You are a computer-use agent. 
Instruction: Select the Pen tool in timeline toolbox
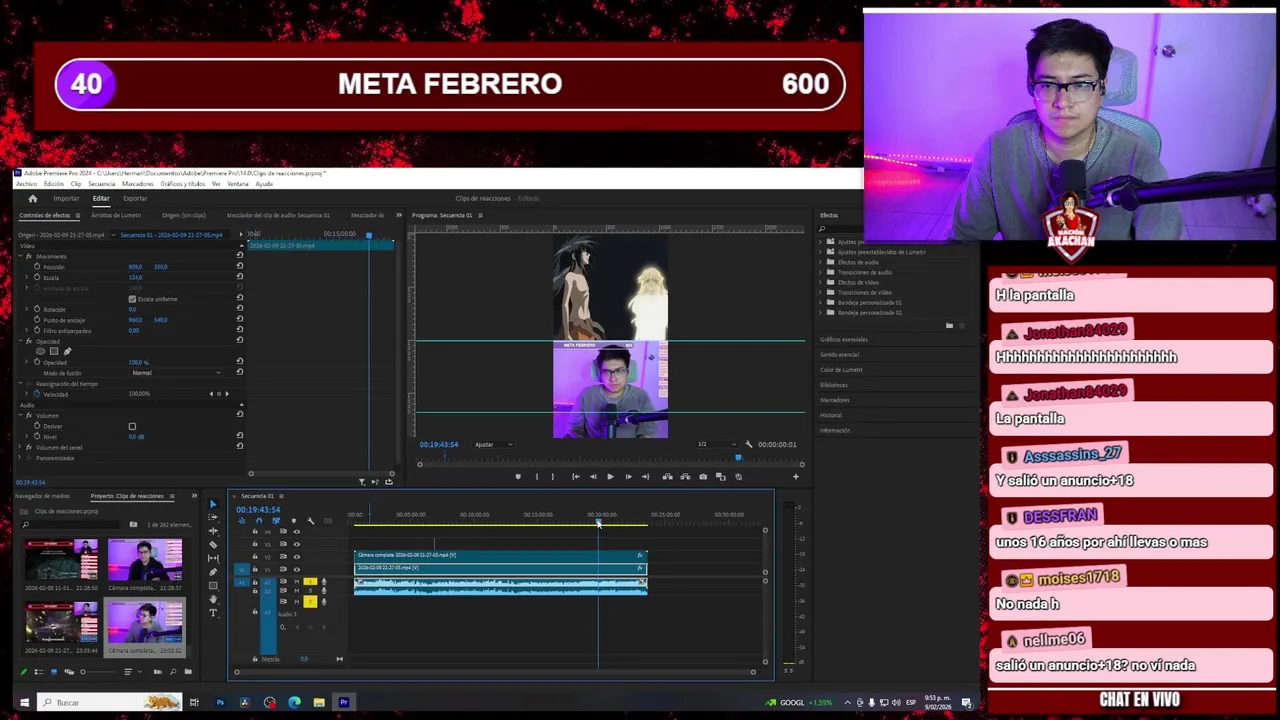coord(213,572)
